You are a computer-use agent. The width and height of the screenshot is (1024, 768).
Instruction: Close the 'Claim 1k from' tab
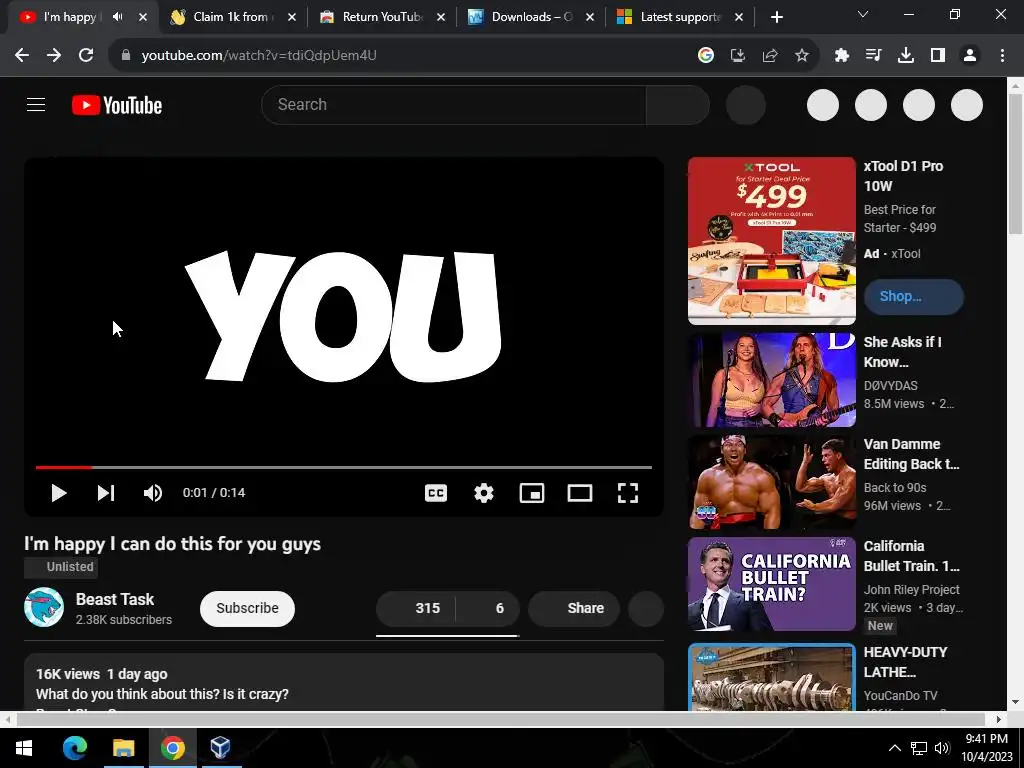coord(292,18)
